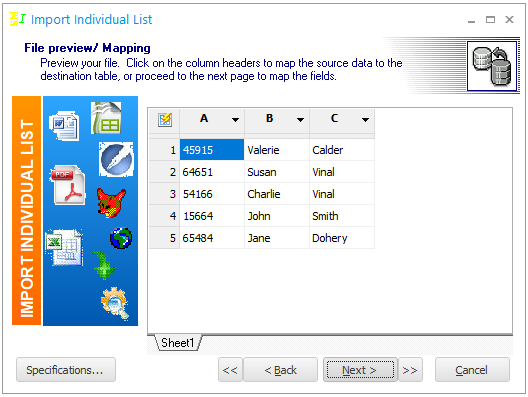Open column B mapping dropdown arrow
Viewport: 528px width, 397px height.
tap(300, 120)
